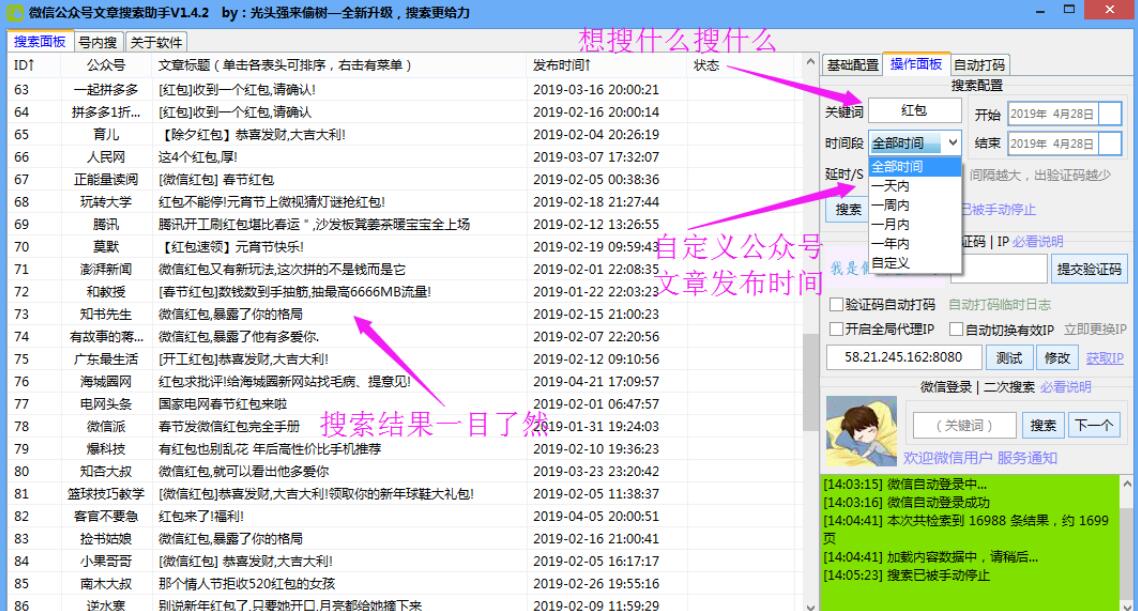1138x611 pixels.
Task: Click the 测试 proxy button
Action: point(1009,358)
